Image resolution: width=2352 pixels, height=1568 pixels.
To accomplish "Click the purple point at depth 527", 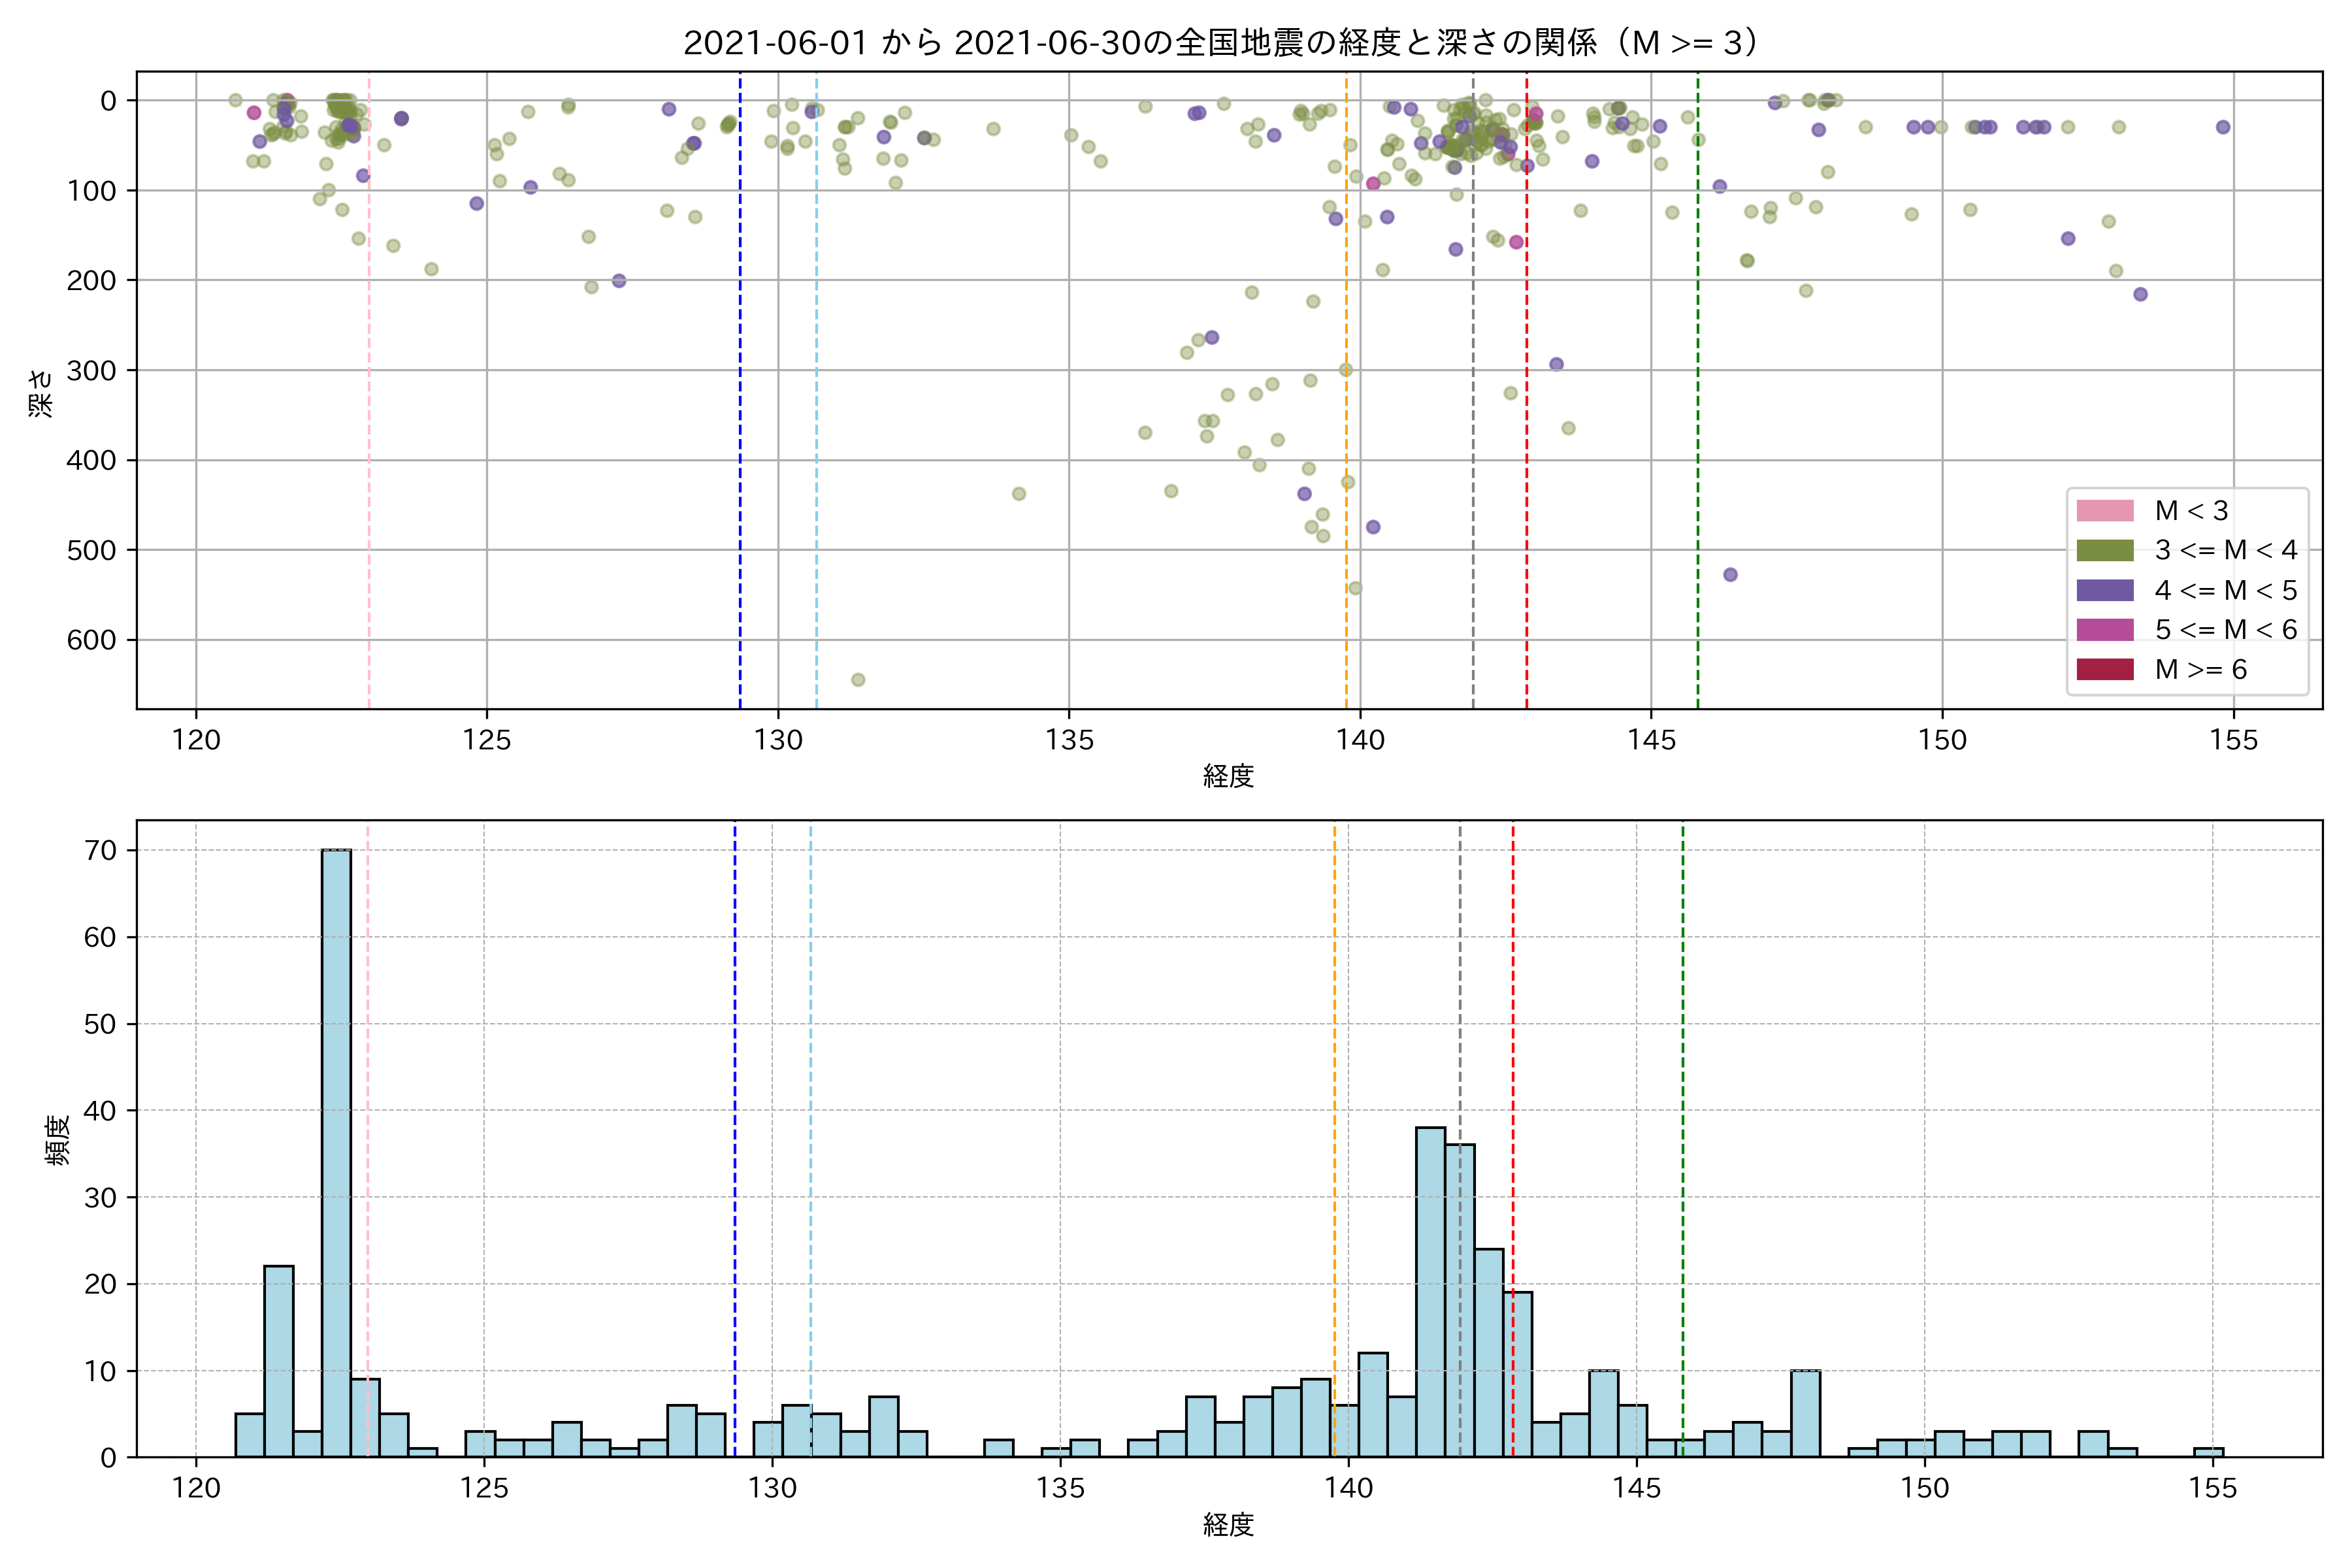I will point(1730,574).
